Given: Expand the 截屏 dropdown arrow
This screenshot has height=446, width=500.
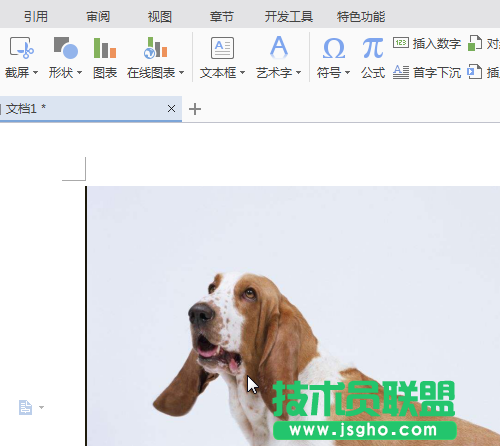Looking at the screenshot, I should 35,72.
